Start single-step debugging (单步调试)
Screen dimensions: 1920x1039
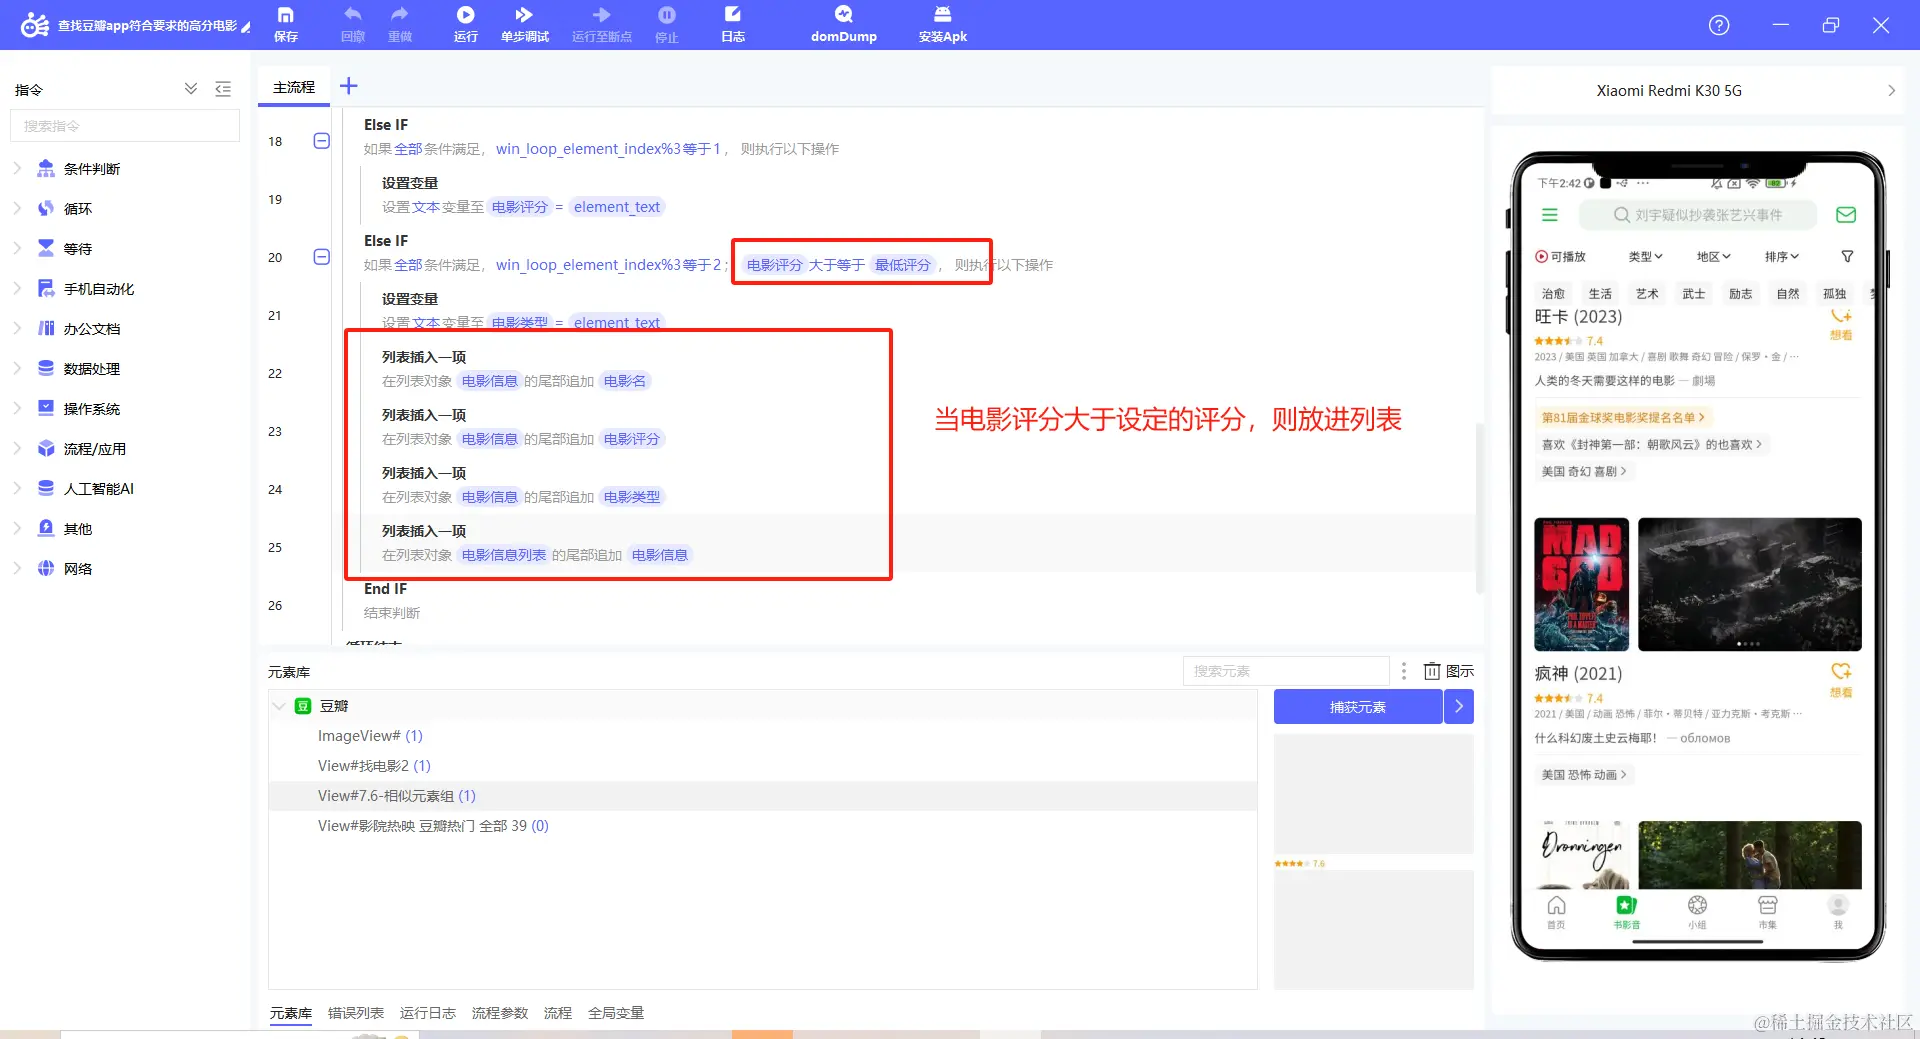pos(524,24)
